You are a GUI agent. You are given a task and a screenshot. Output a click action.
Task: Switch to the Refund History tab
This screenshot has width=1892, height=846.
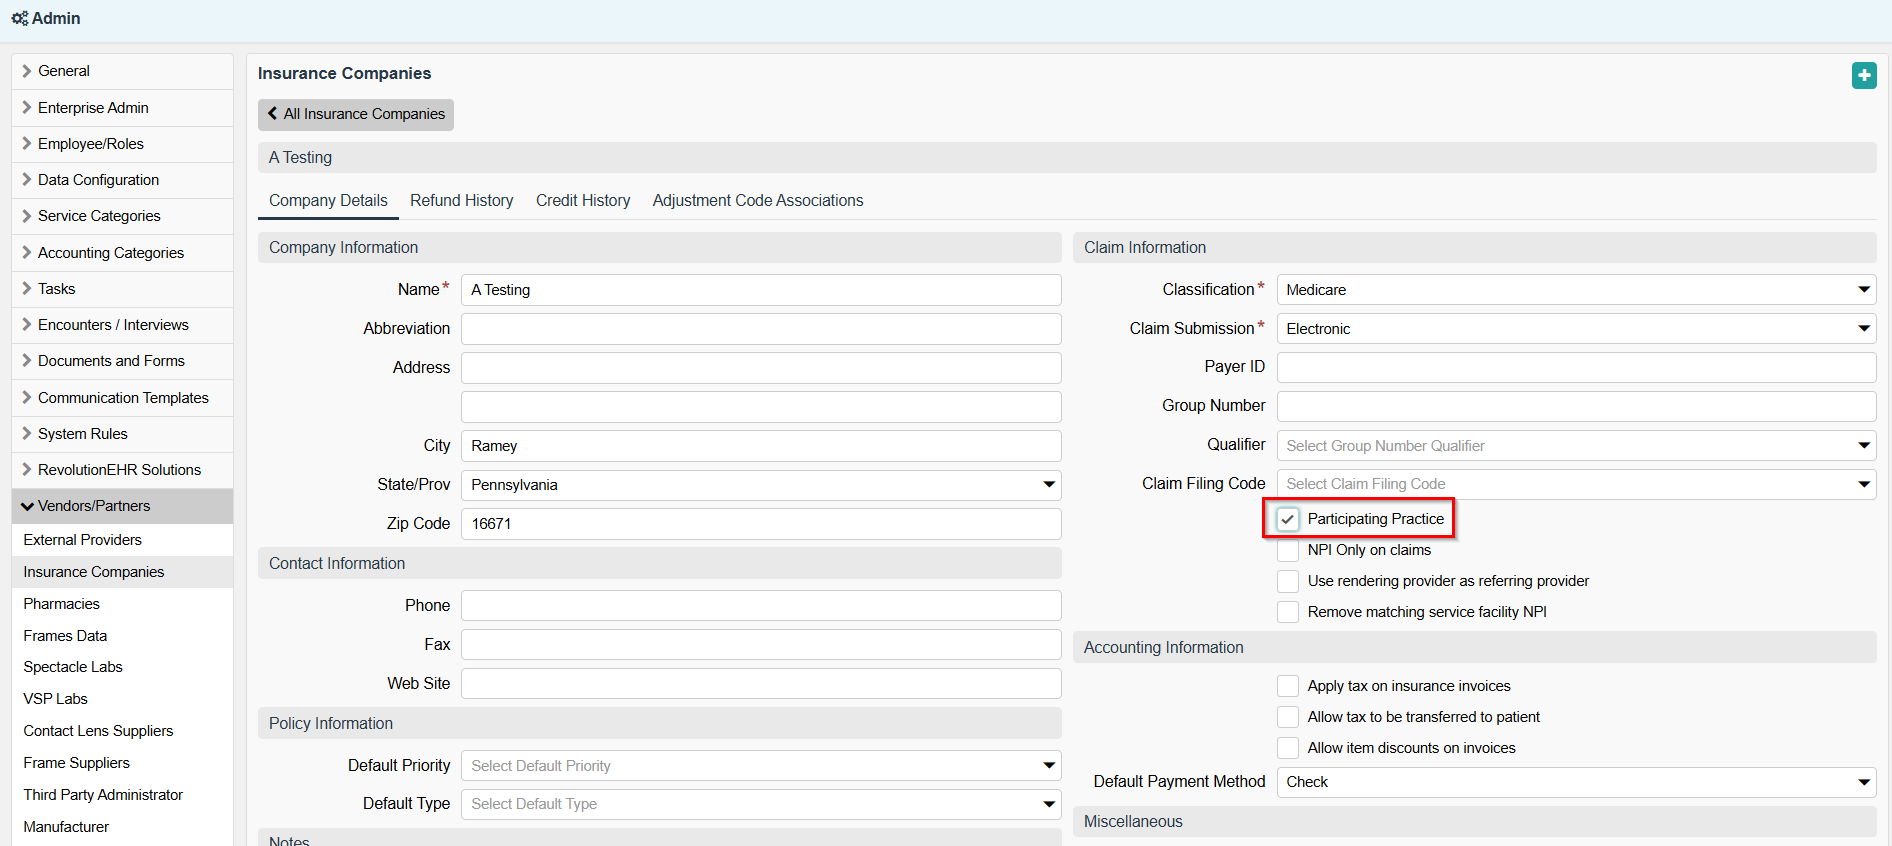click(461, 201)
